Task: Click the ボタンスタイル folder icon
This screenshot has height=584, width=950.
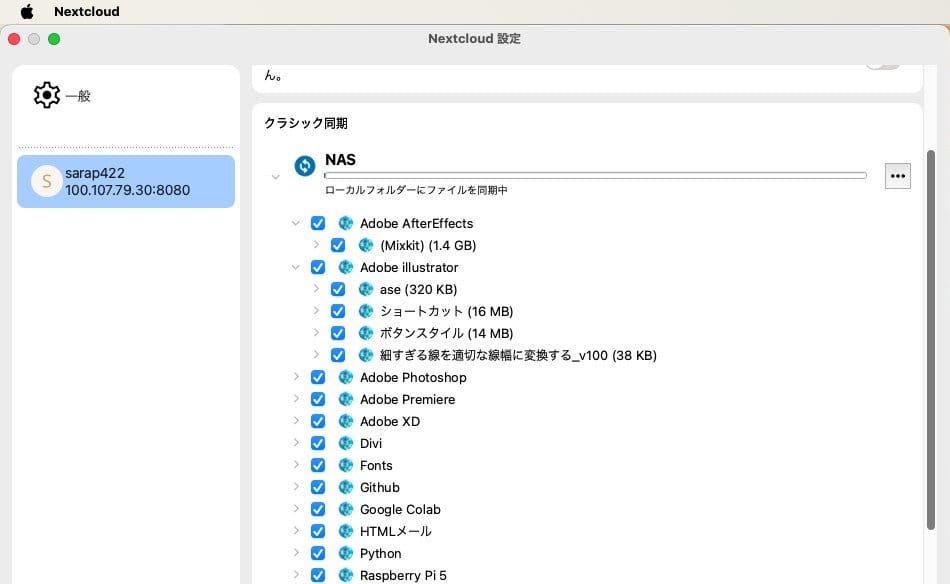Action: pos(366,333)
